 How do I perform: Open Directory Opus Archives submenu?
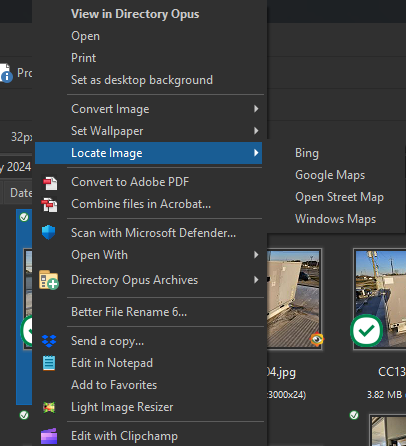coord(149,280)
